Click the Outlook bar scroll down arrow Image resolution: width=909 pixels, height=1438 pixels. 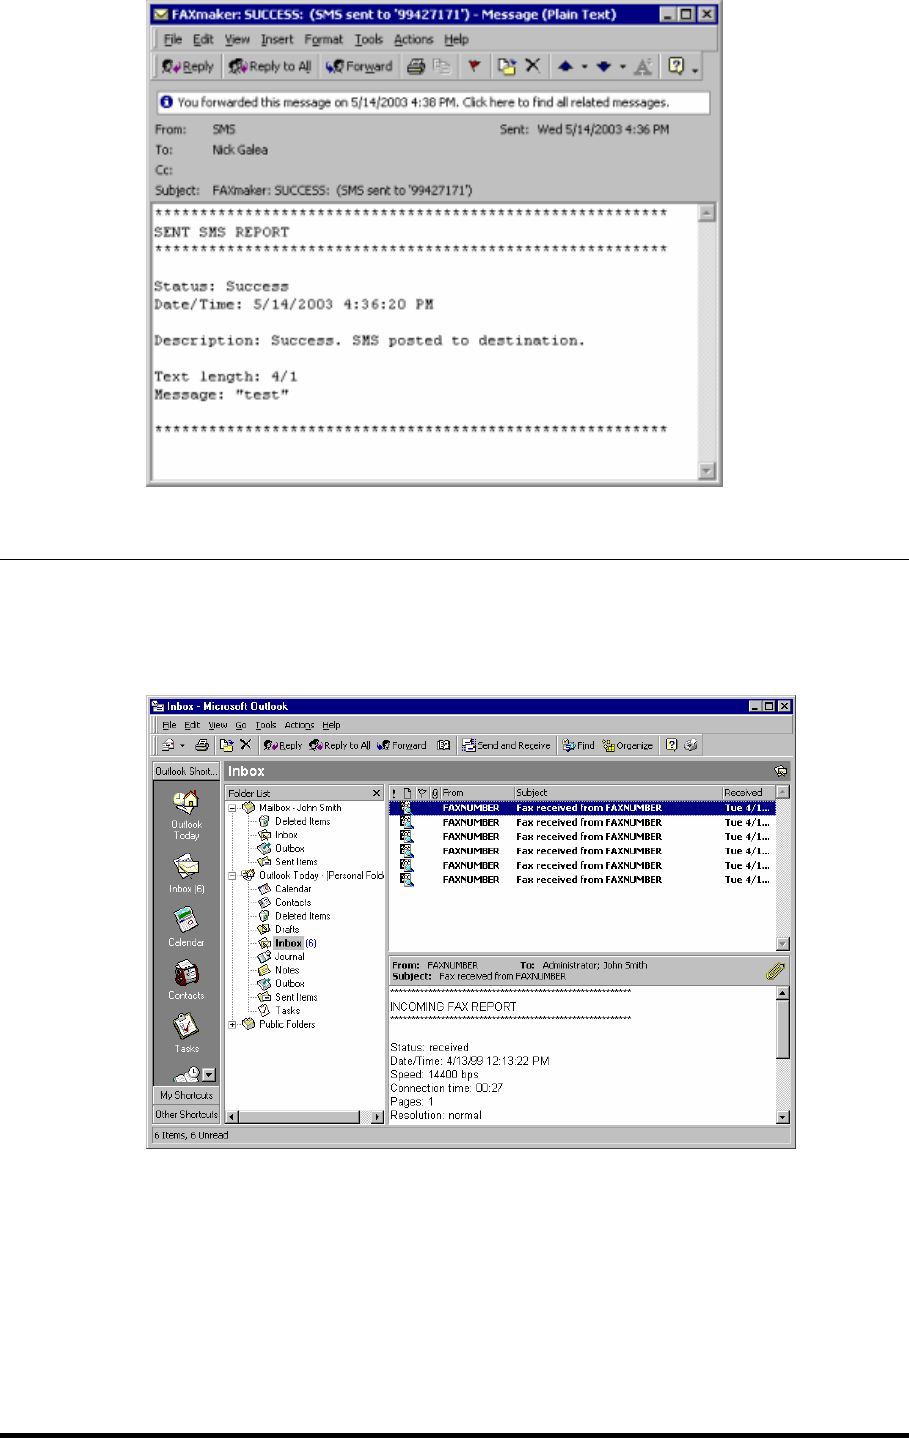[x=208, y=1075]
